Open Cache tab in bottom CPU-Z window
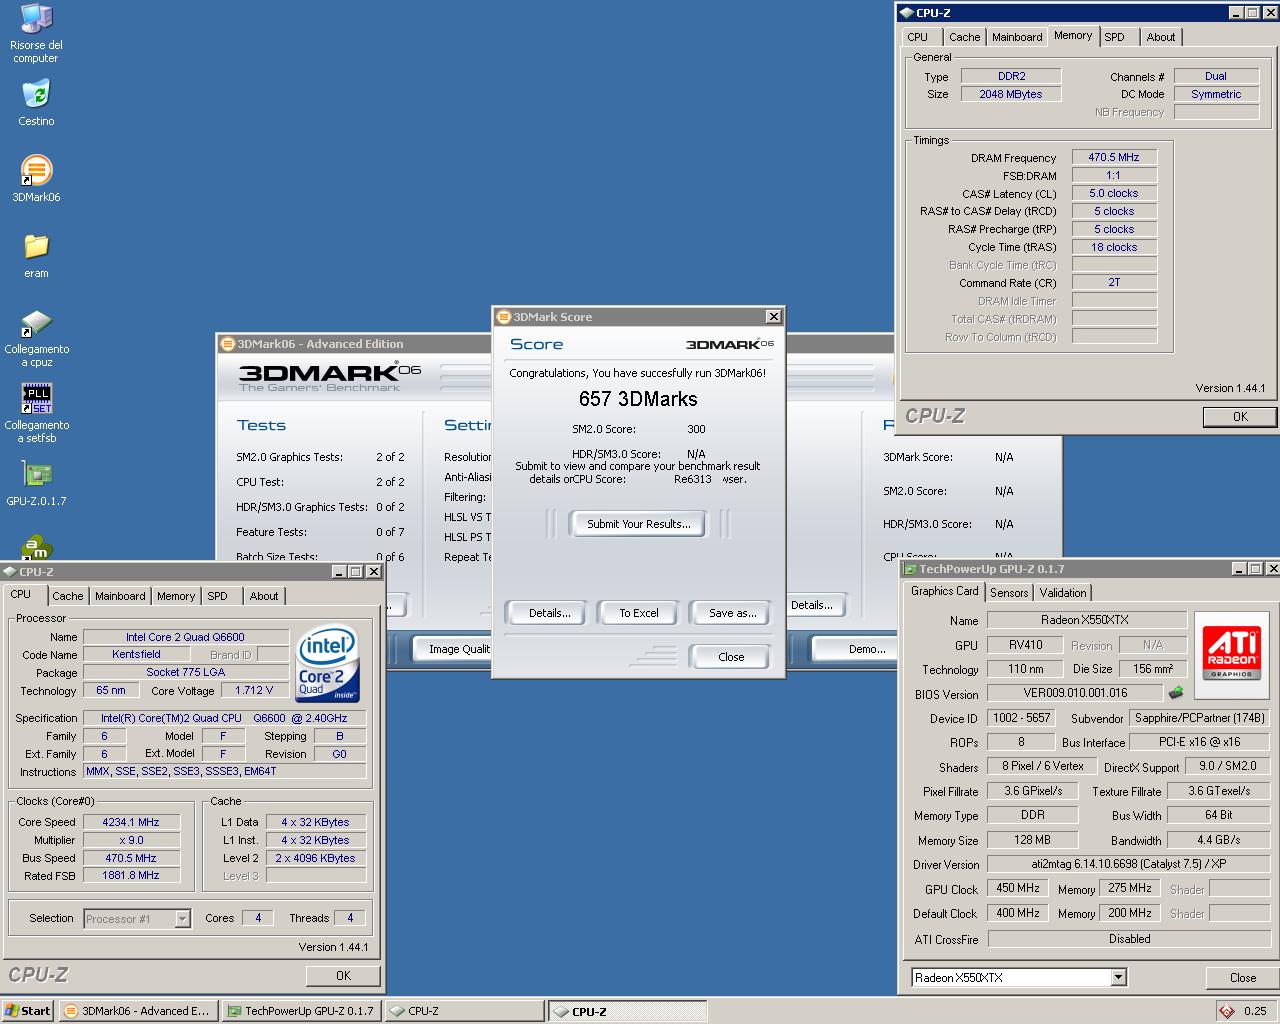Image resolution: width=1280 pixels, height=1024 pixels. tap(68, 596)
